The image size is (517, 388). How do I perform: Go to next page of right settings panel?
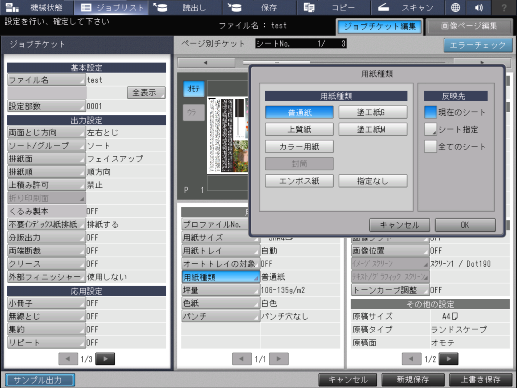pyautogui.click(x=448, y=359)
